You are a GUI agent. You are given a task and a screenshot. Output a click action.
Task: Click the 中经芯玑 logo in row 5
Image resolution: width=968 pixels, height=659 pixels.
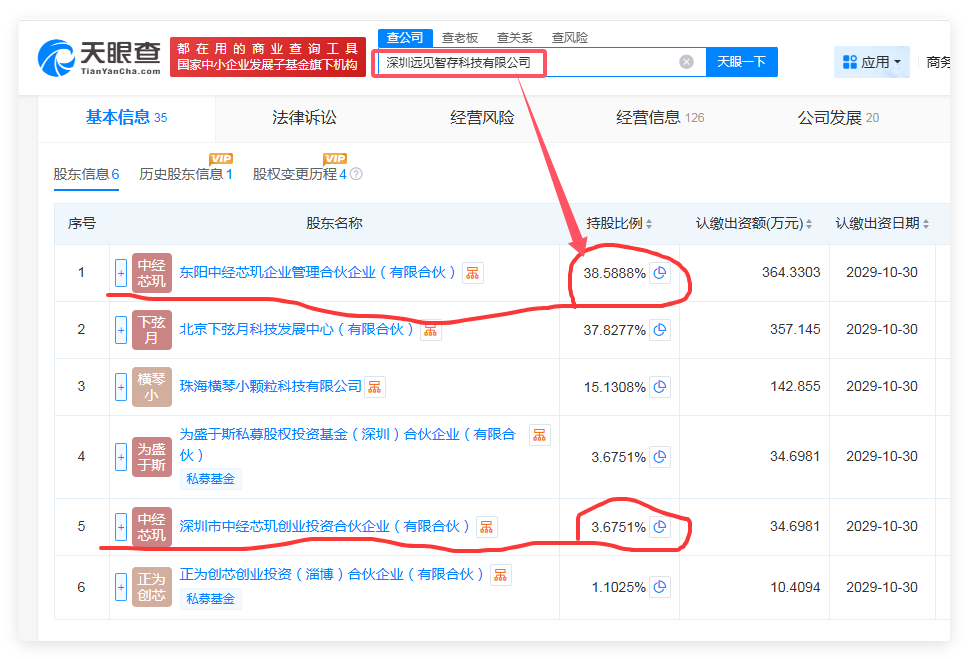coord(152,527)
